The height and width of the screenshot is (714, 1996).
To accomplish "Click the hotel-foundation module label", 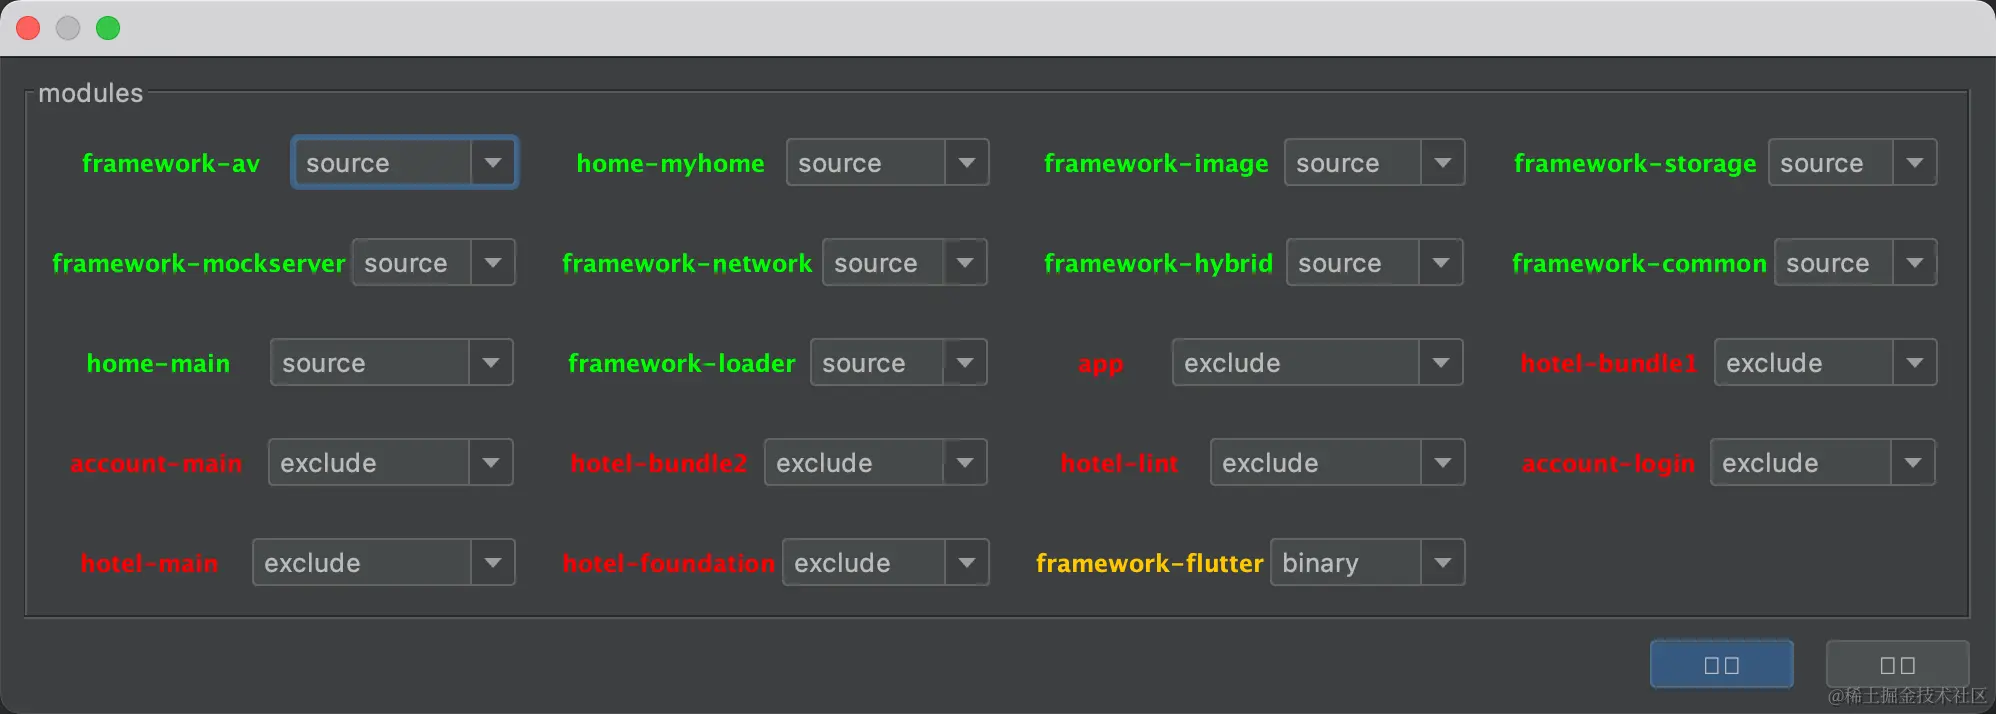I will click(668, 563).
